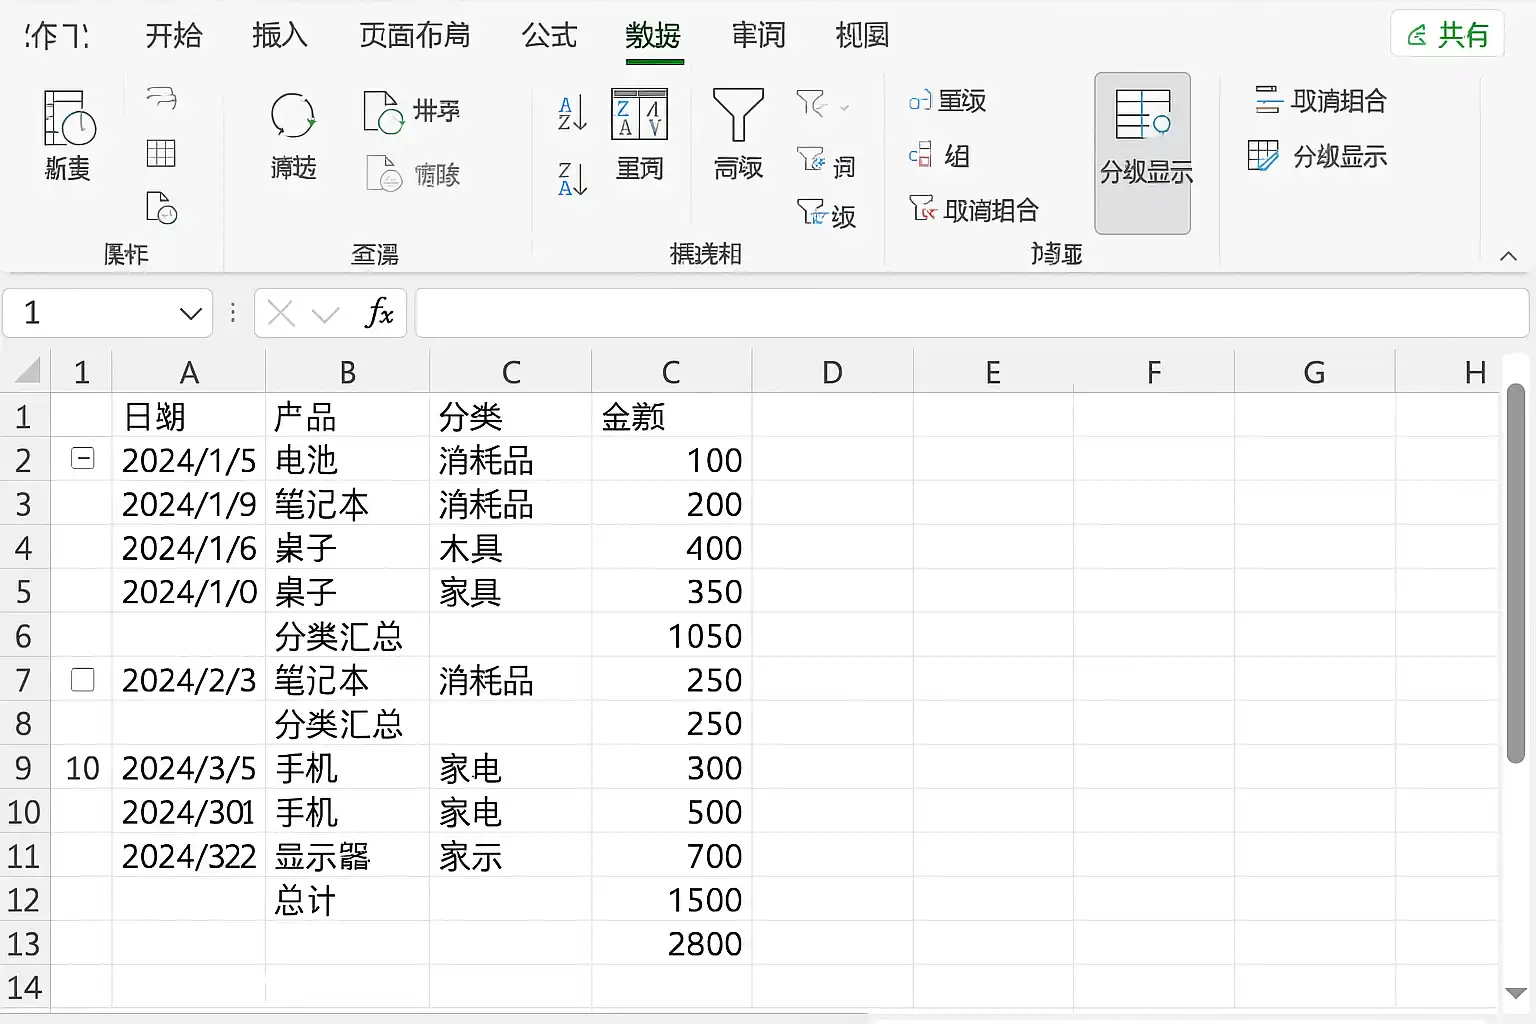Image resolution: width=1536 pixels, height=1024 pixels.
Task: Click the share button at top right
Action: pos(1447,35)
